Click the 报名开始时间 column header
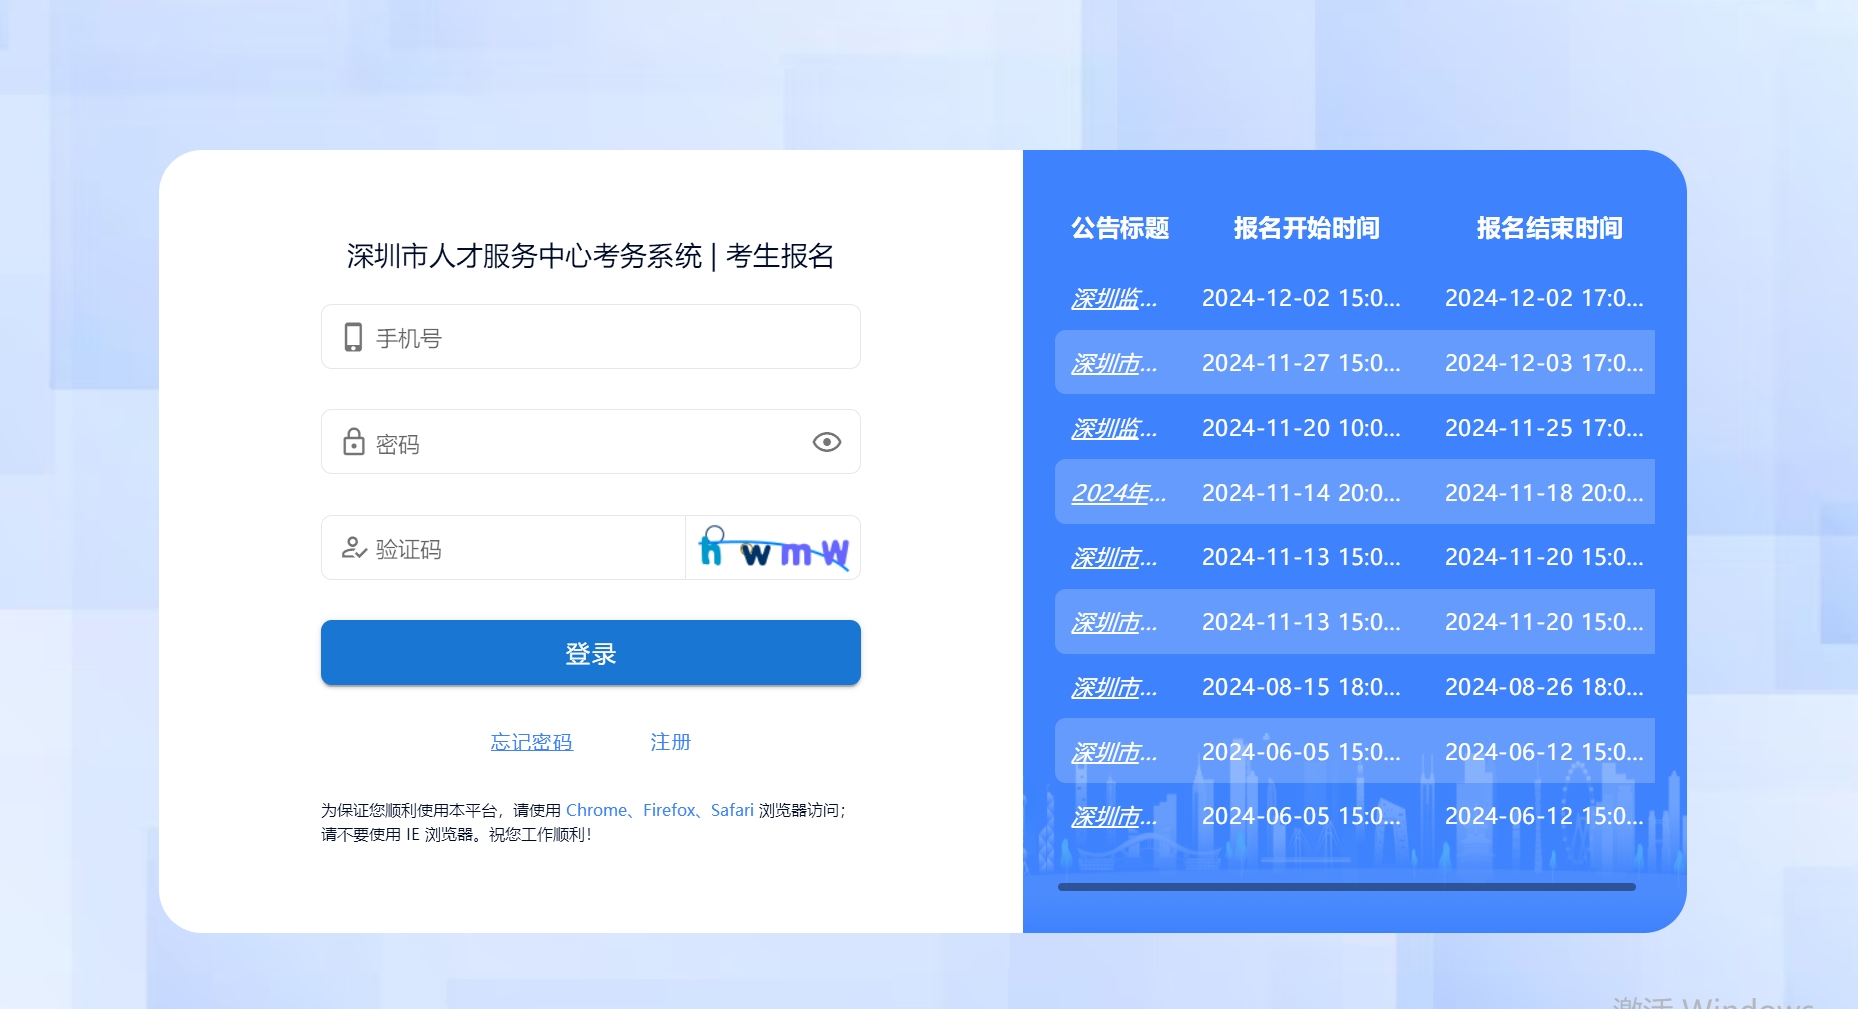 [1306, 228]
